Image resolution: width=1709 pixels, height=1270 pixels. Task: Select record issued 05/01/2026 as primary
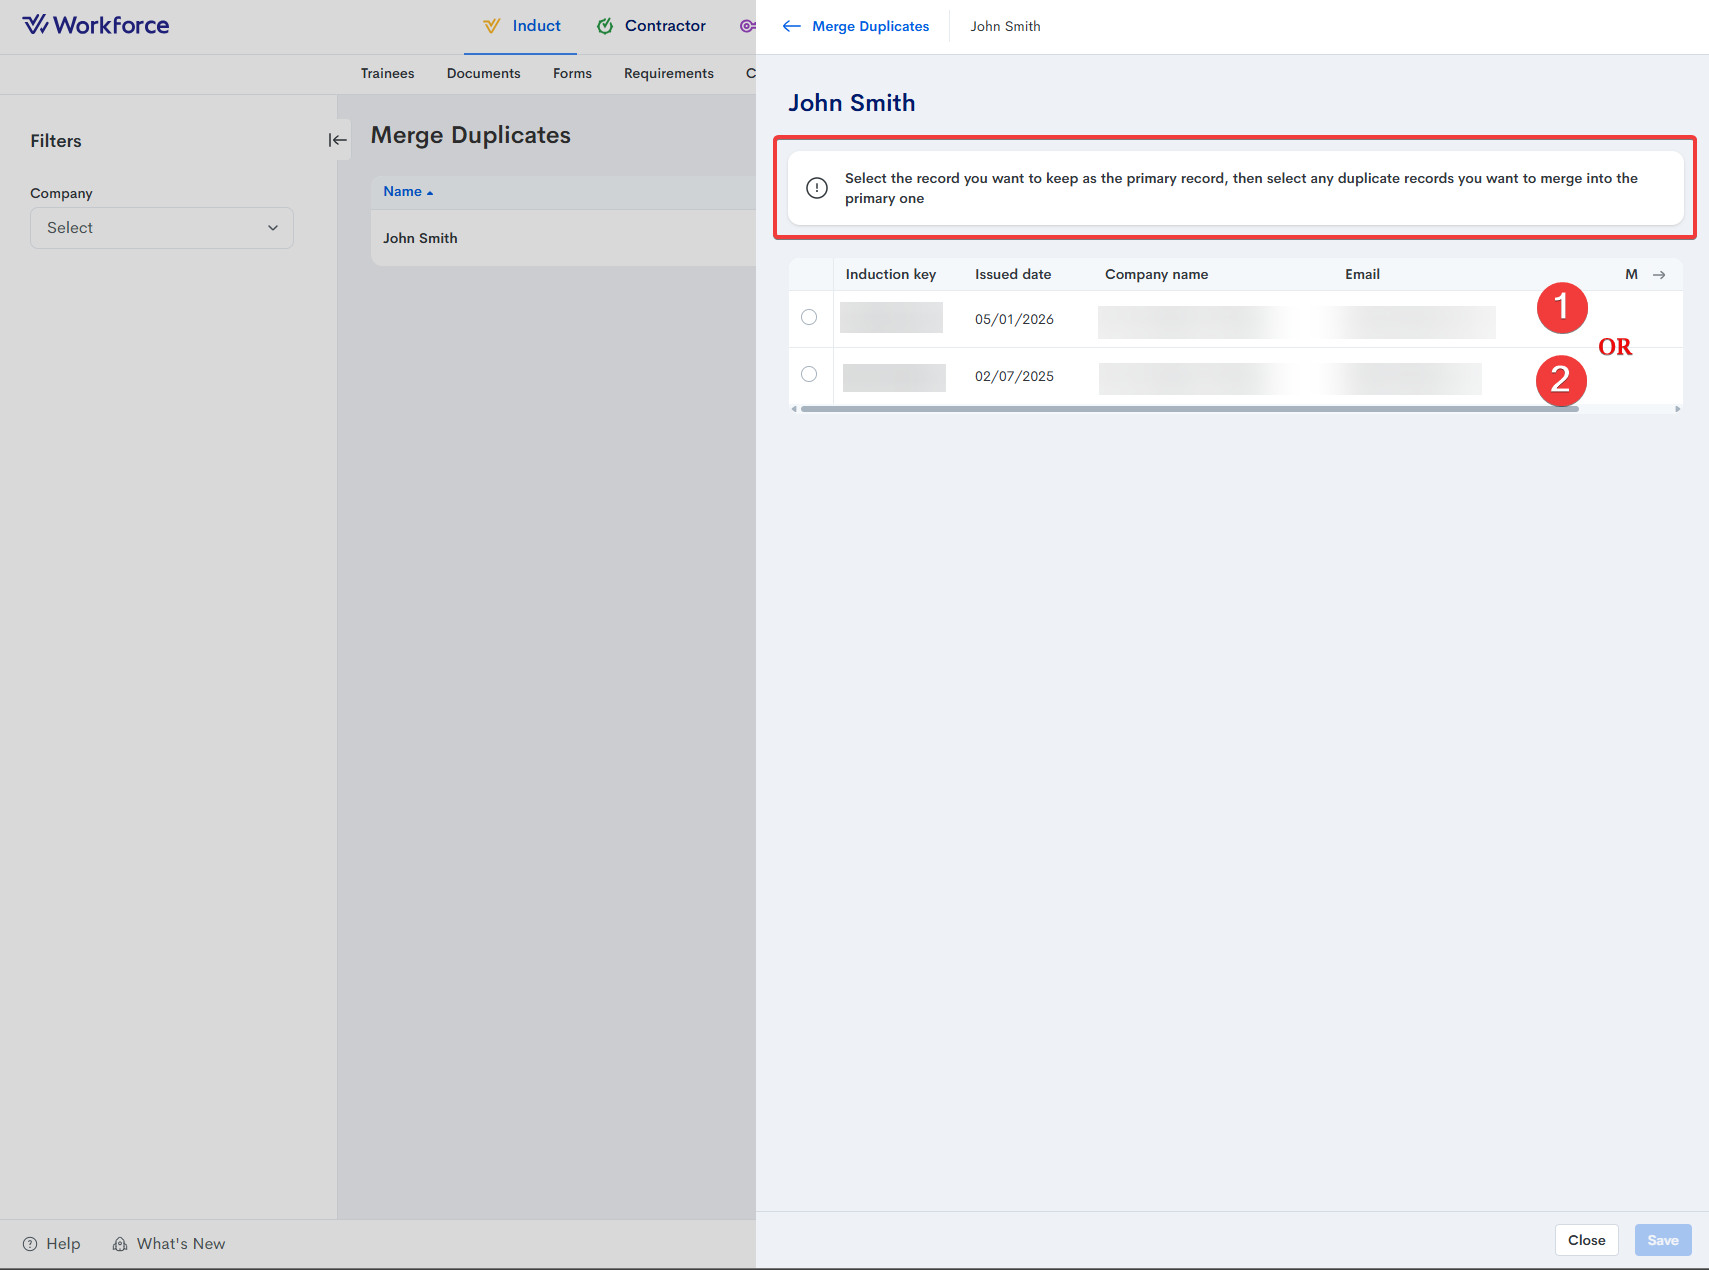809,318
